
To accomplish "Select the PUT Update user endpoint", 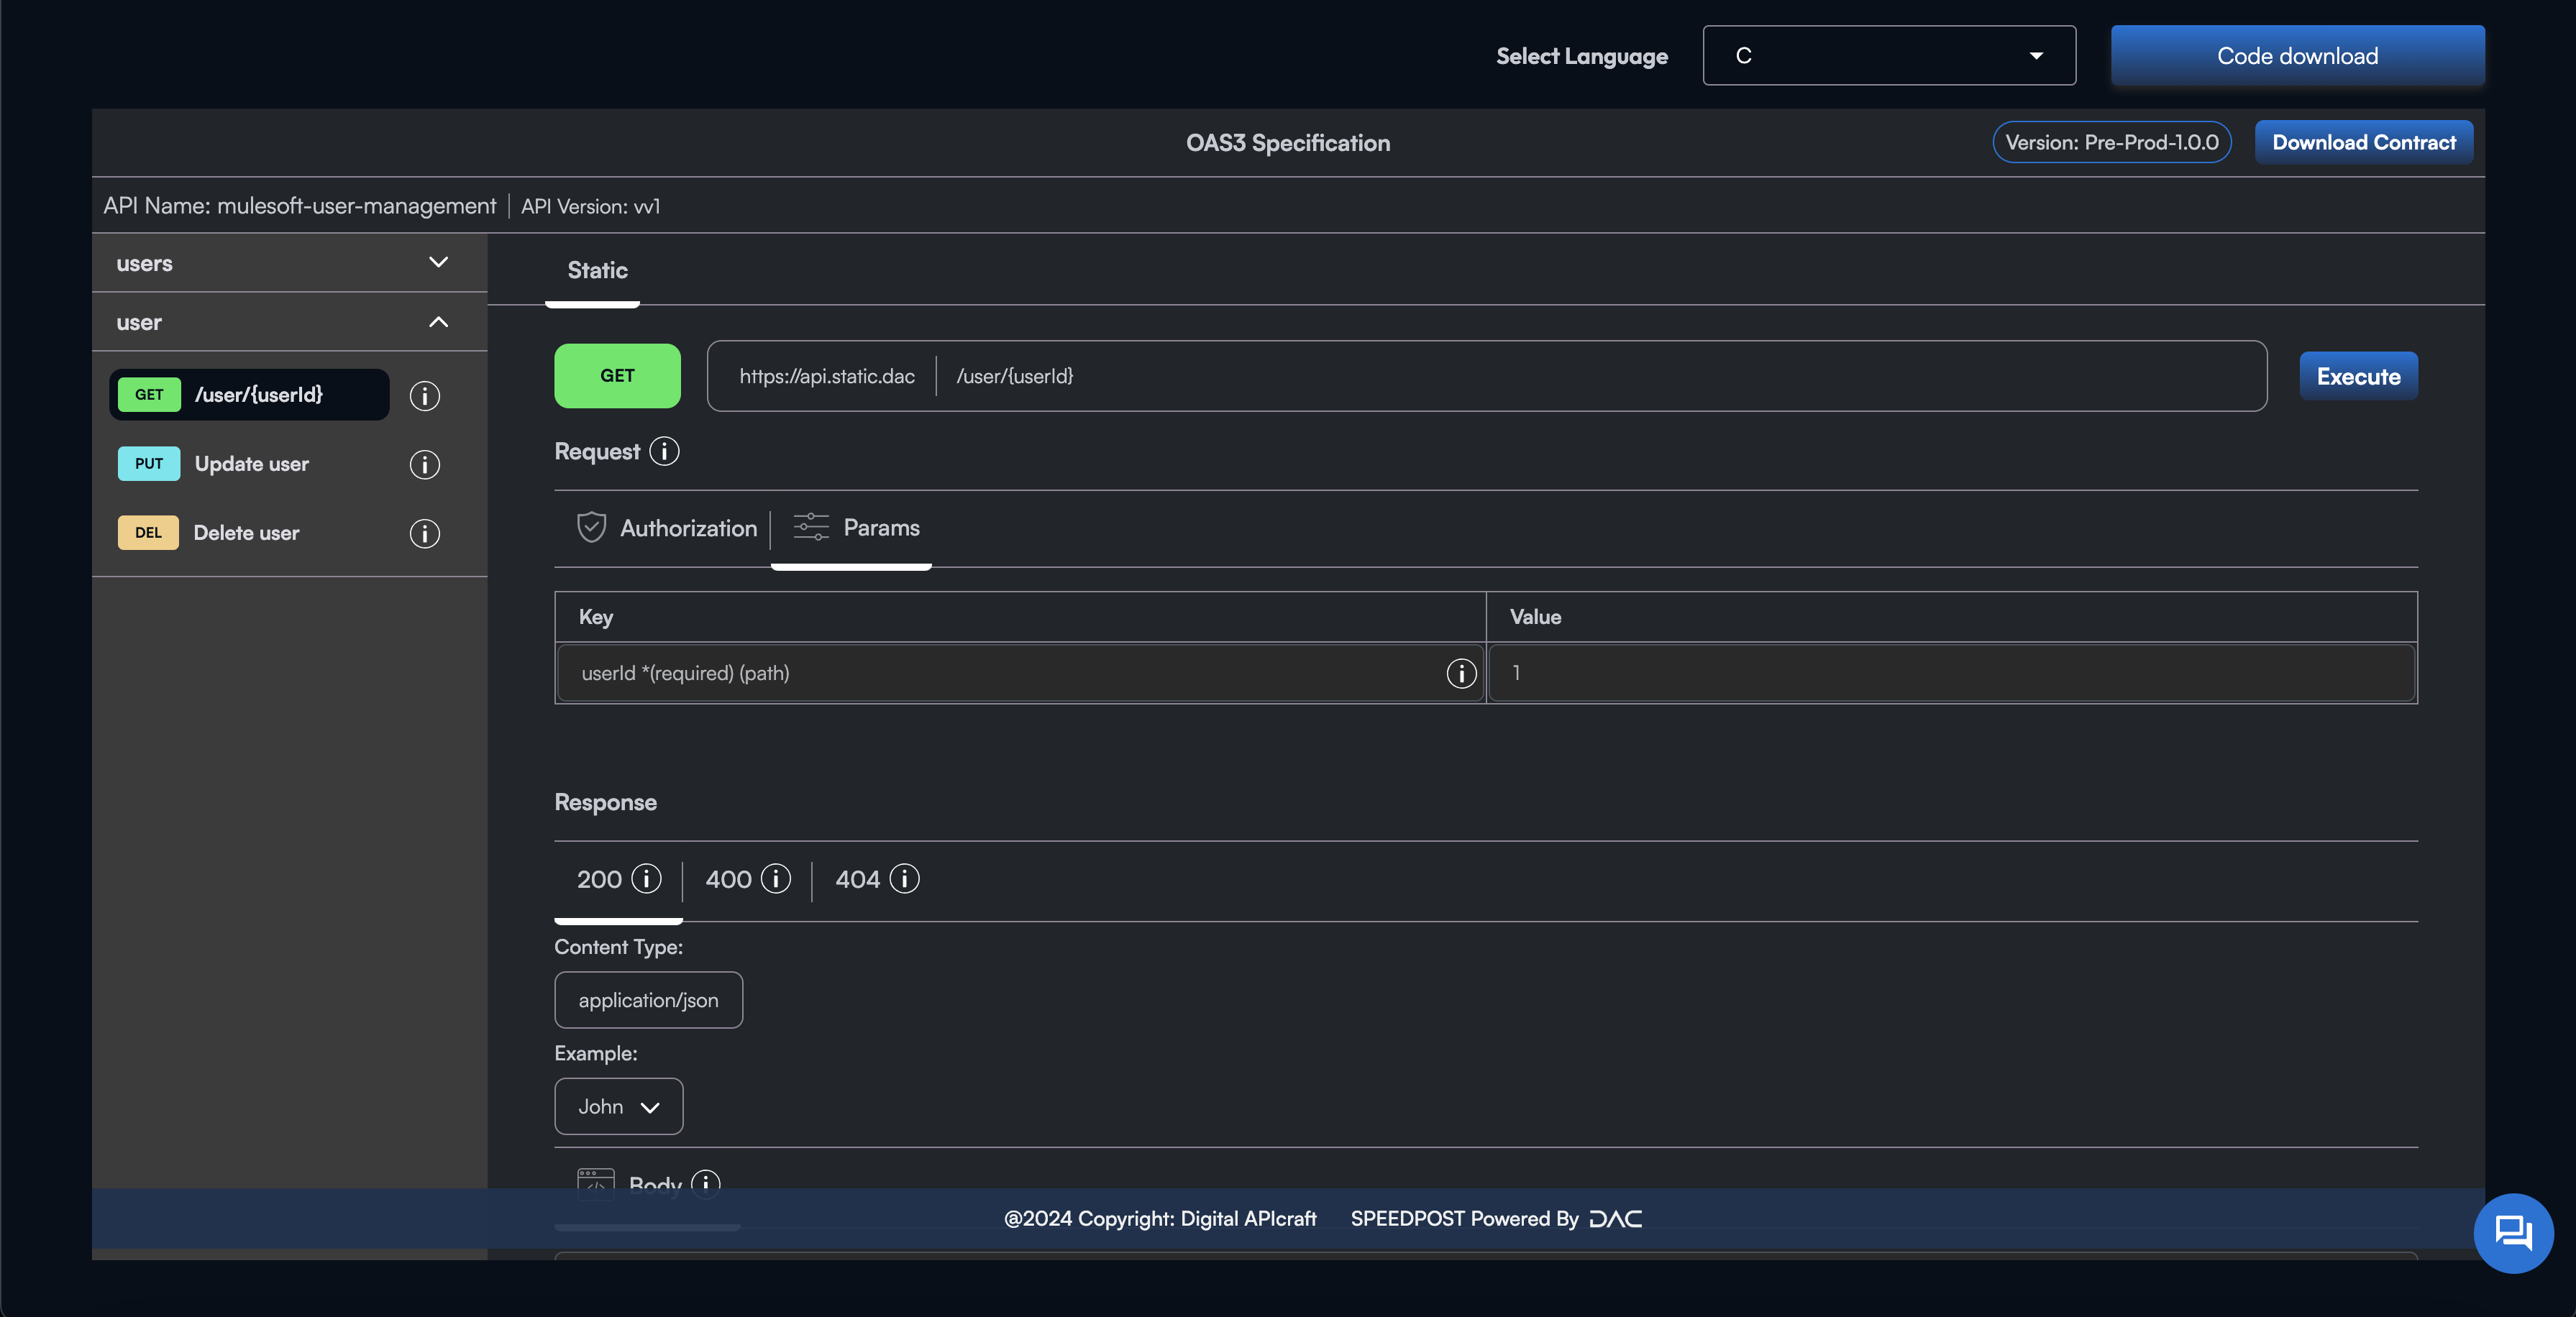I will pos(249,464).
